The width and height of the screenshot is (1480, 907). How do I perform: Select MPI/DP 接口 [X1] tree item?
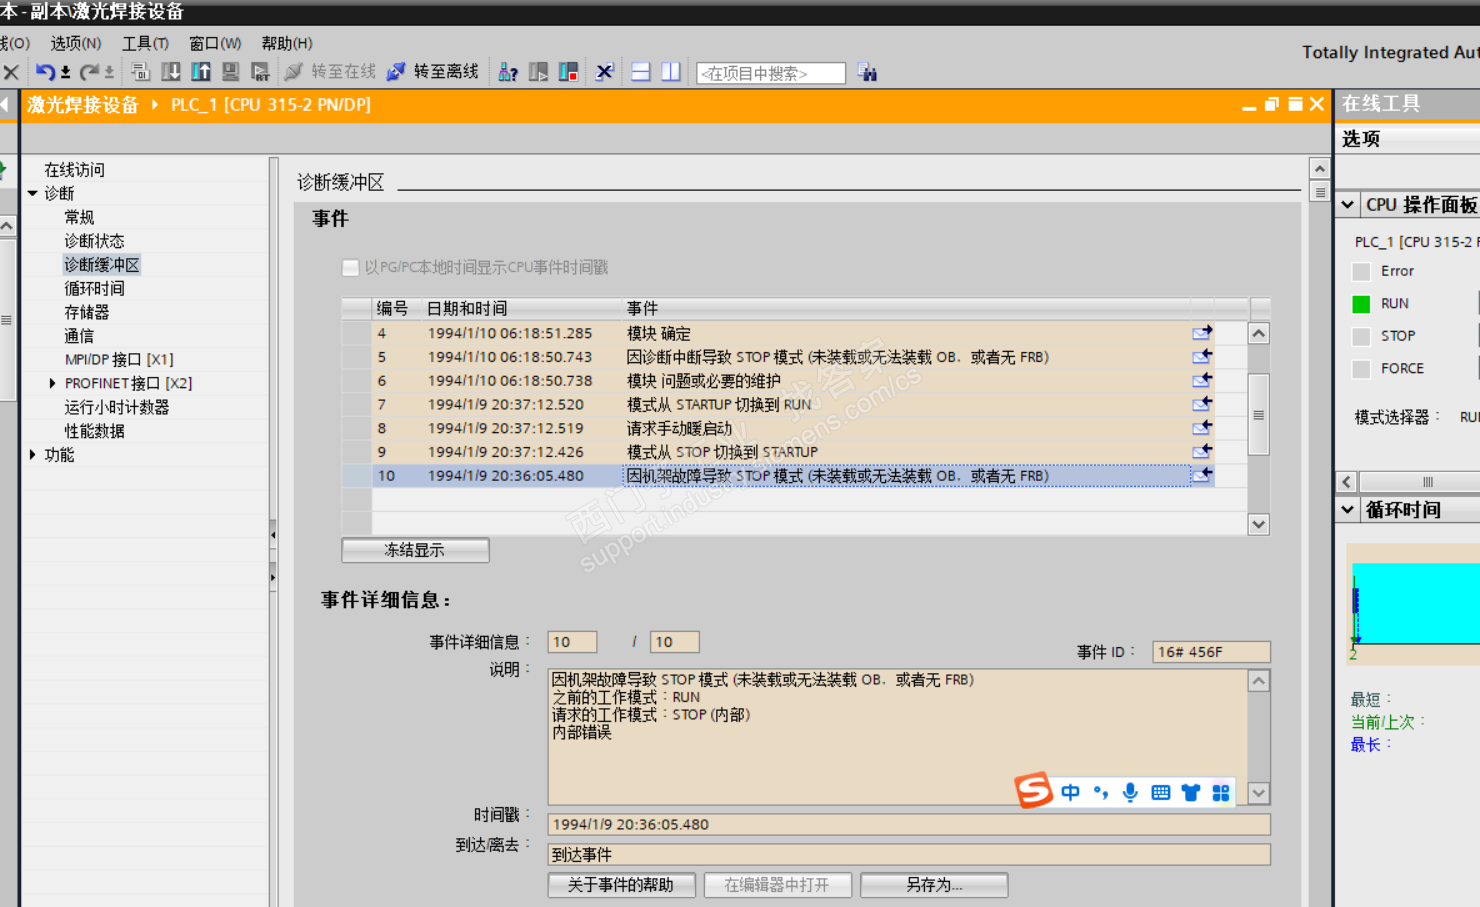pos(119,360)
